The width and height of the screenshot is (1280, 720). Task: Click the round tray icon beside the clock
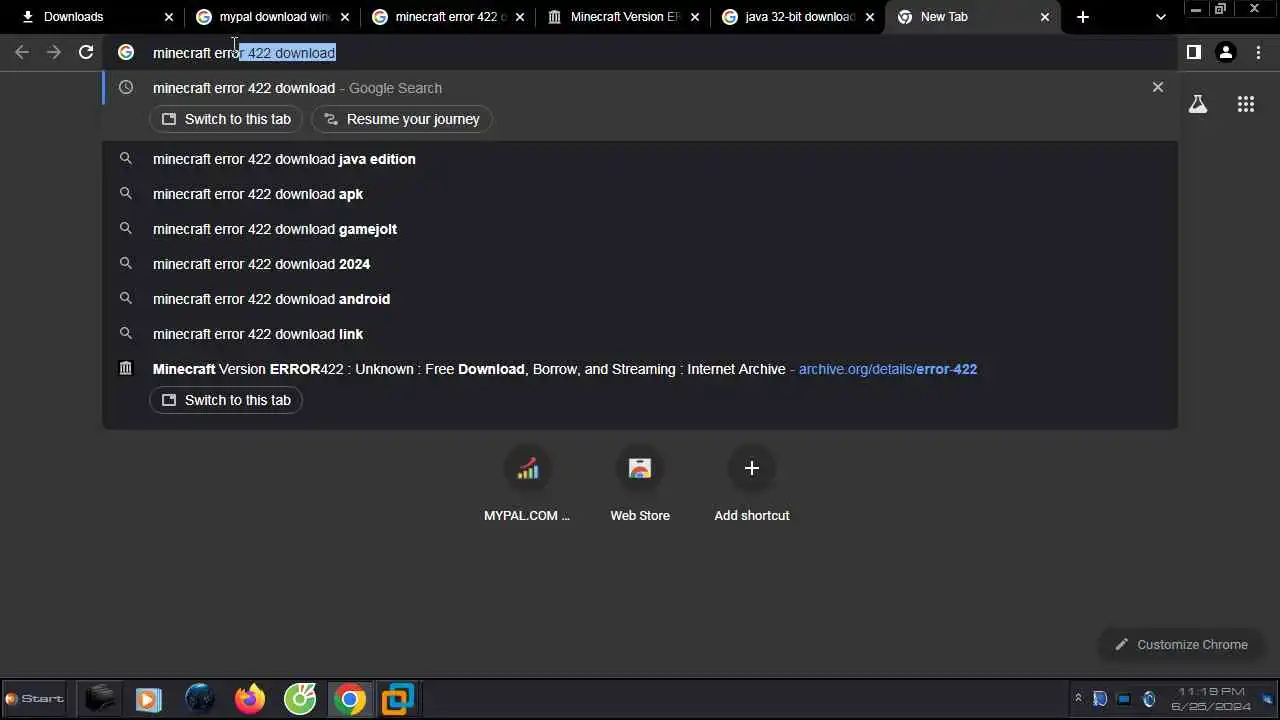(x=1149, y=699)
